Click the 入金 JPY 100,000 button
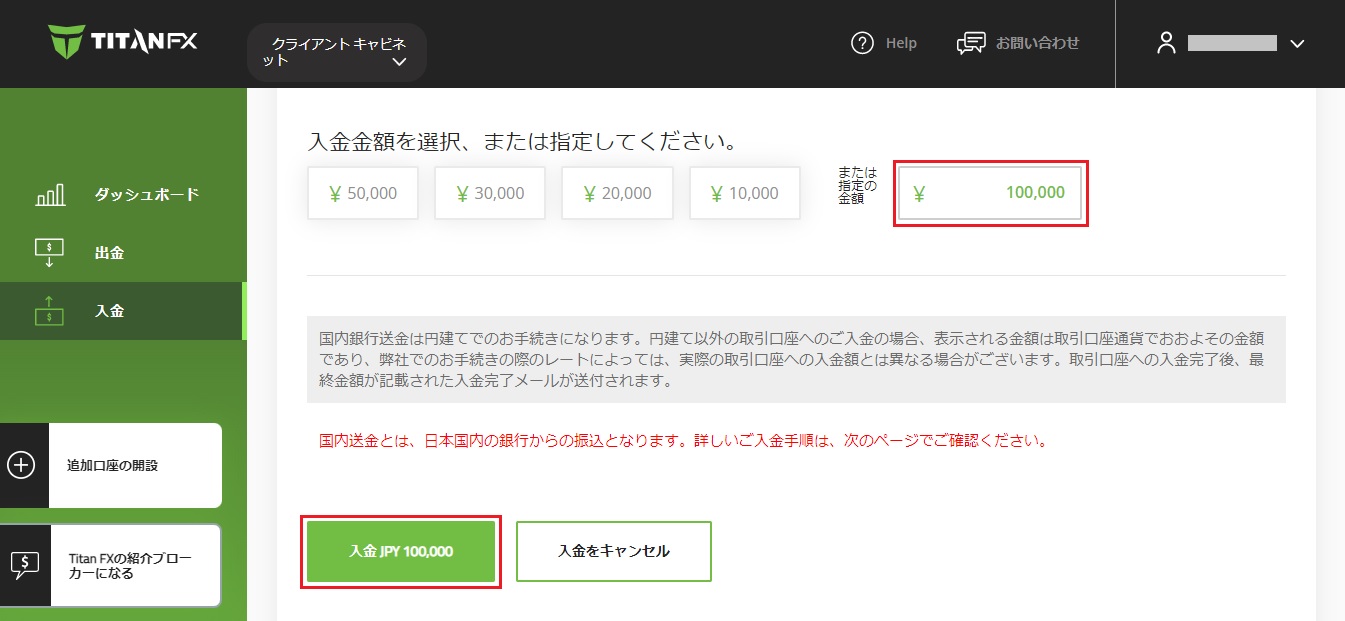The height and width of the screenshot is (621, 1345). point(401,551)
